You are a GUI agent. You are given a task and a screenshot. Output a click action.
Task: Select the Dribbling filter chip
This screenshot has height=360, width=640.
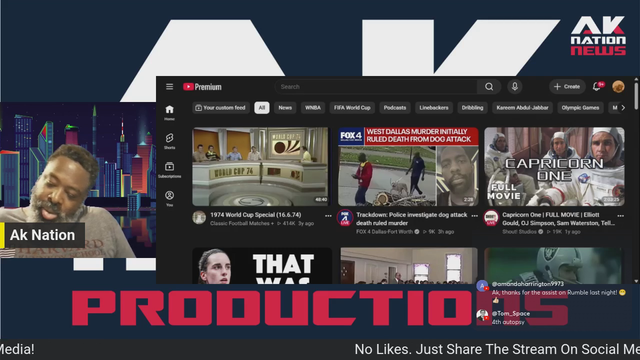[472, 108]
